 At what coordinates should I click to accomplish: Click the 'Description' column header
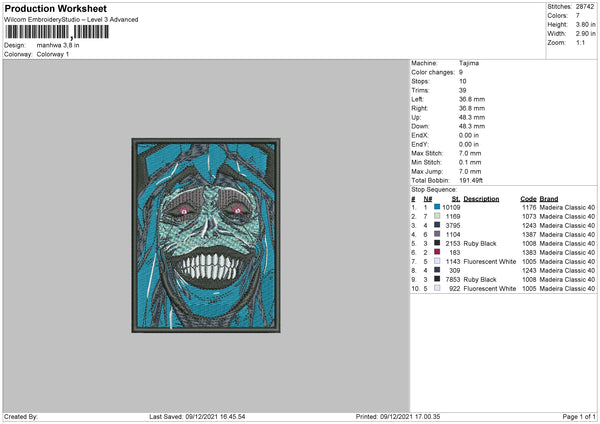(x=481, y=199)
